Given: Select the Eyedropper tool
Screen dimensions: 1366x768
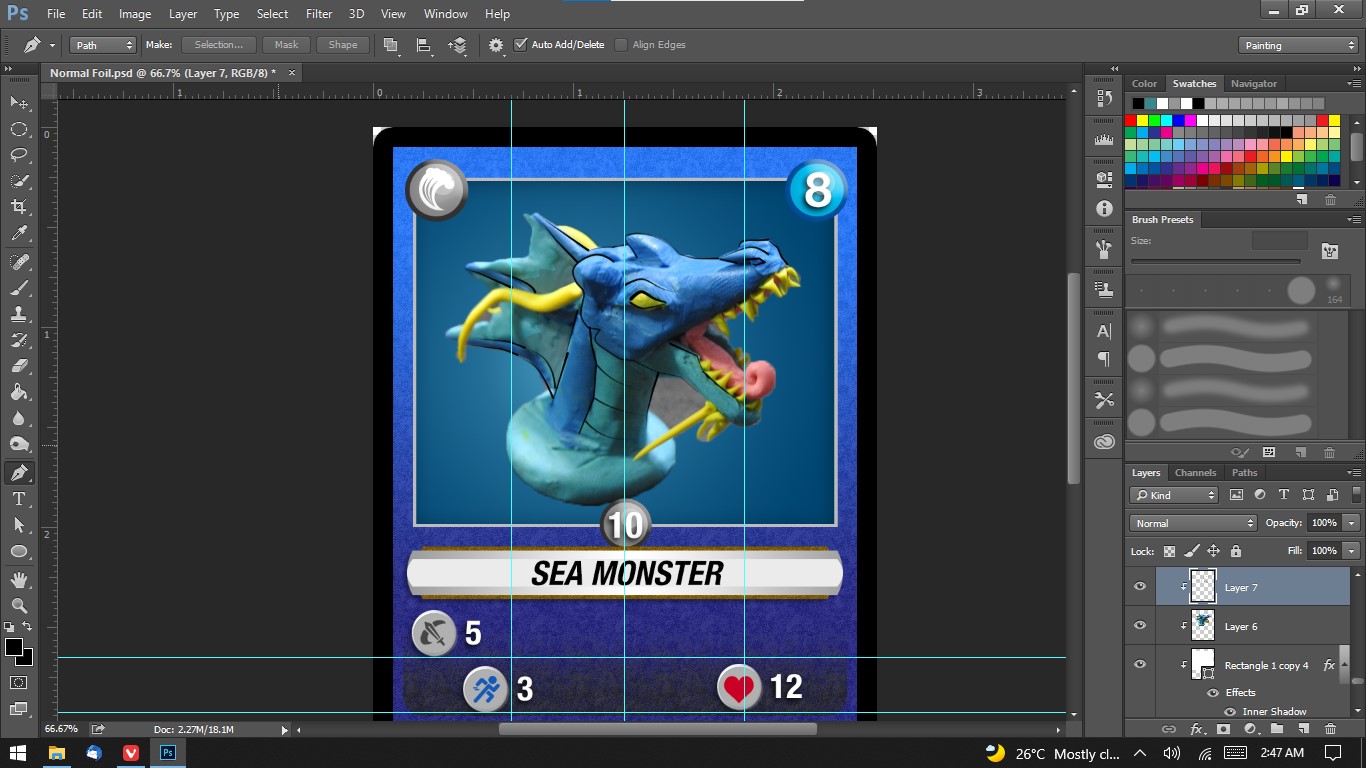Looking at the screenshot, I should [x=19, y=233].
